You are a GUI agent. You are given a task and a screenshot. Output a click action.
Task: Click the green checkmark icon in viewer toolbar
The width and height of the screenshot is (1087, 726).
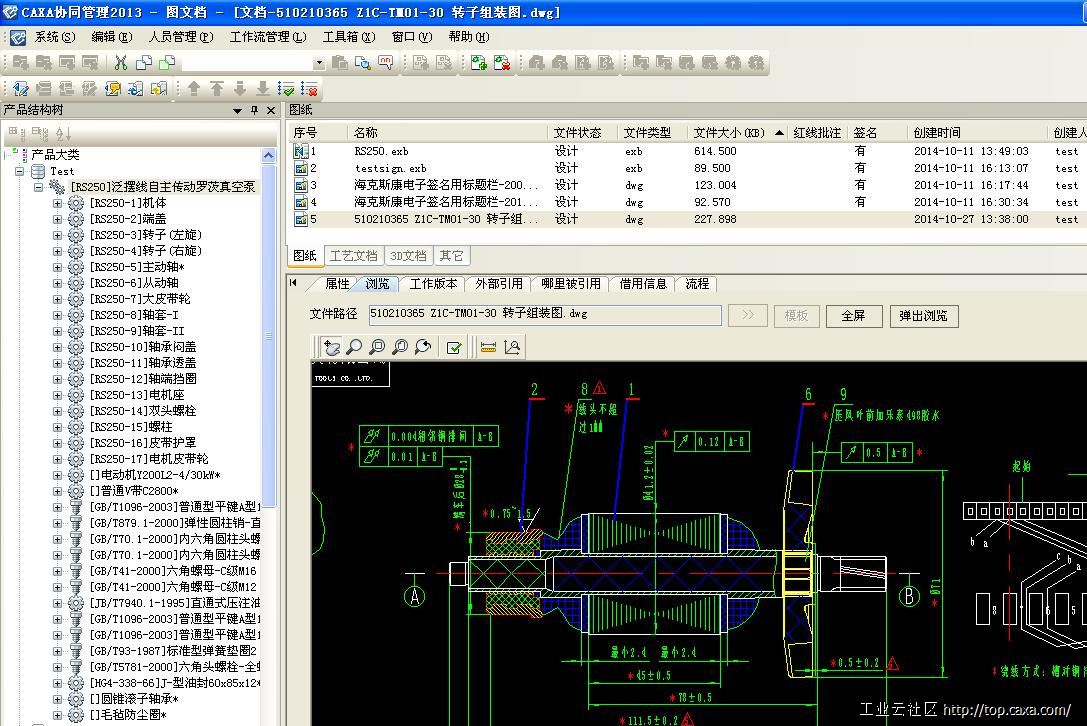(454, 347)
